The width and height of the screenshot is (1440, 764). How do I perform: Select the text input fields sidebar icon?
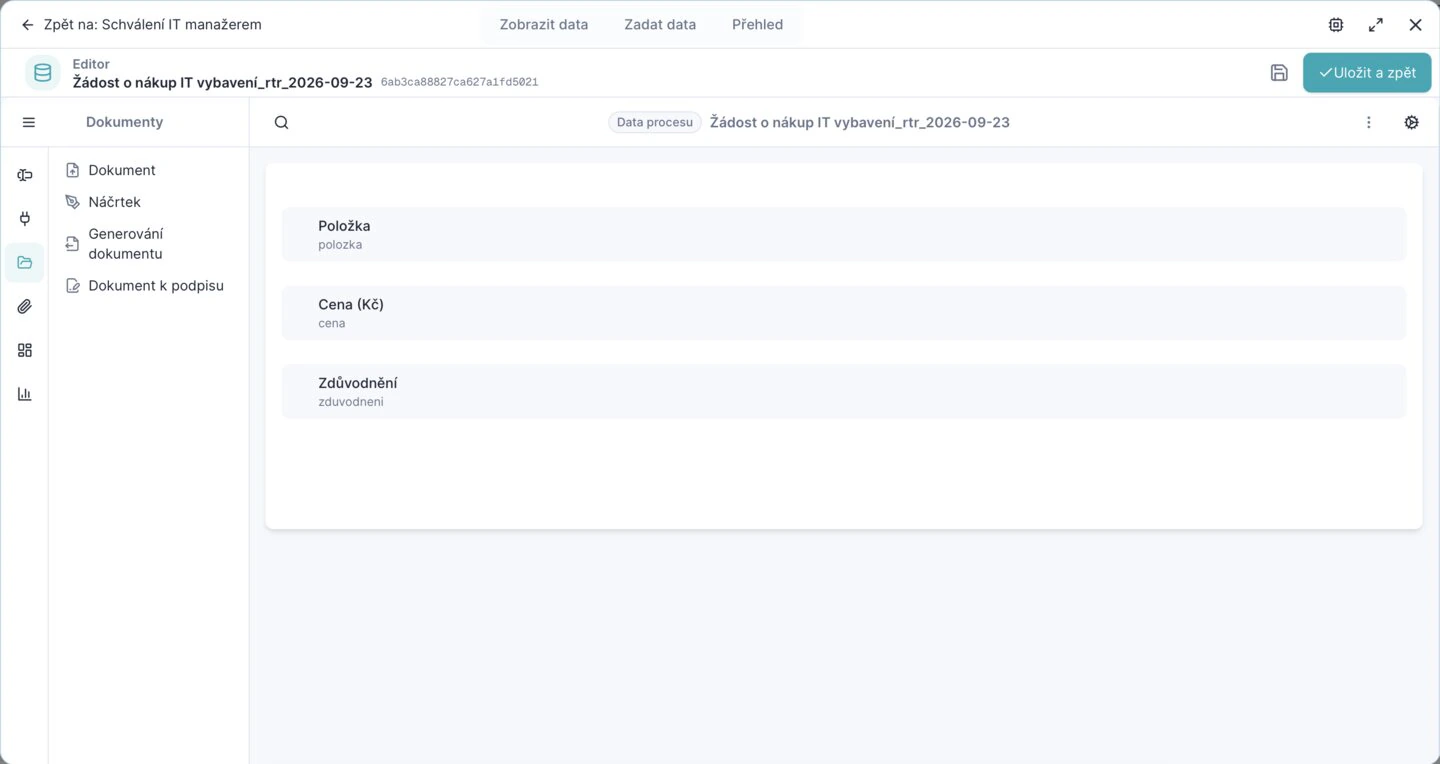(x=25, y=175)
